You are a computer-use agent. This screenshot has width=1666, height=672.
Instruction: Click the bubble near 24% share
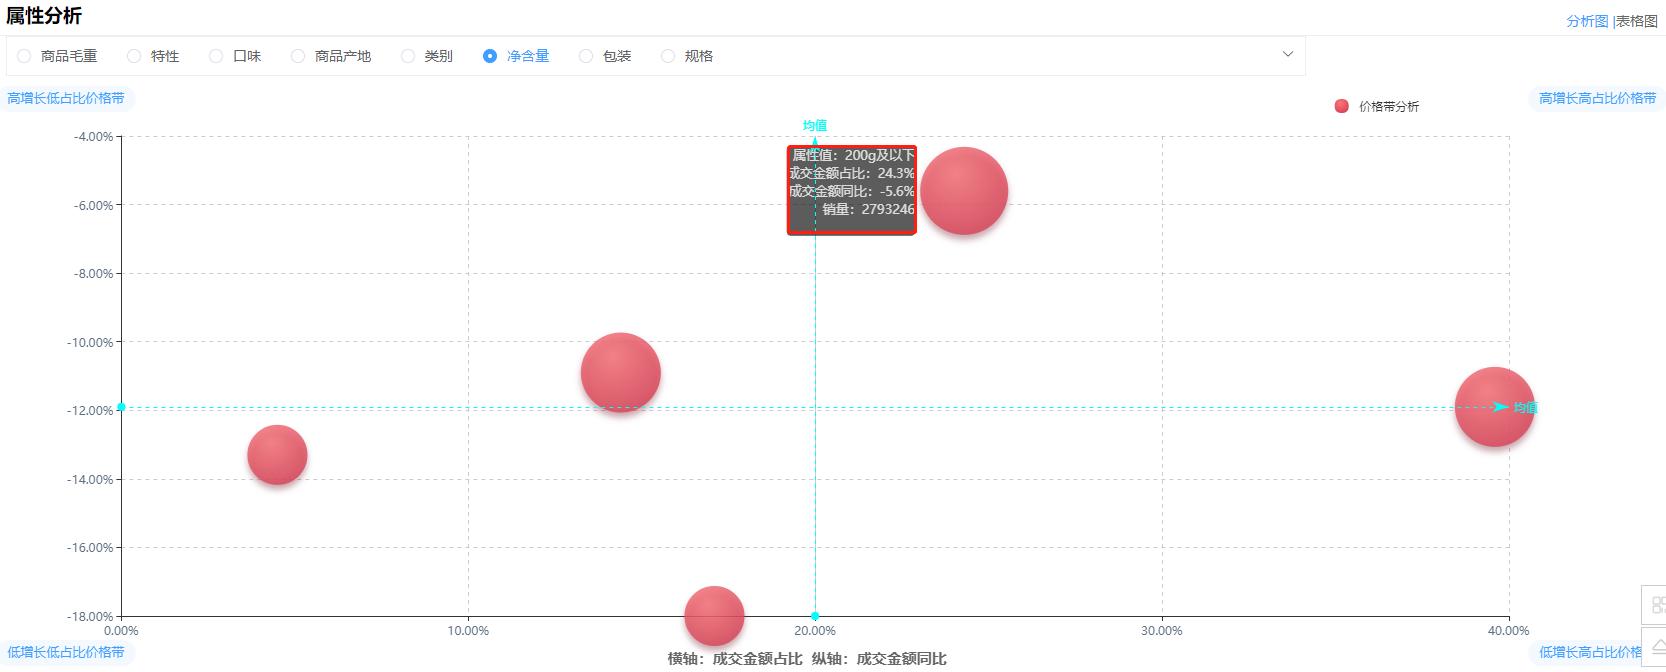964,191
